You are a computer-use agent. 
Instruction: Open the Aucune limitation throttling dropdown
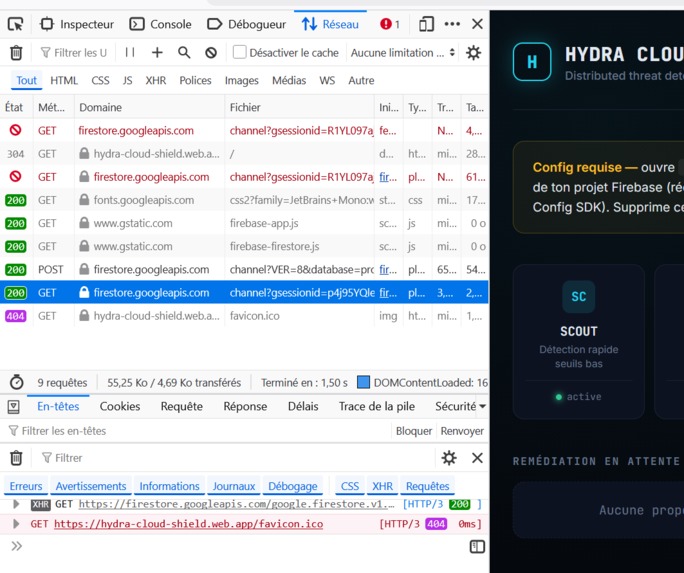tap(403, 53)
